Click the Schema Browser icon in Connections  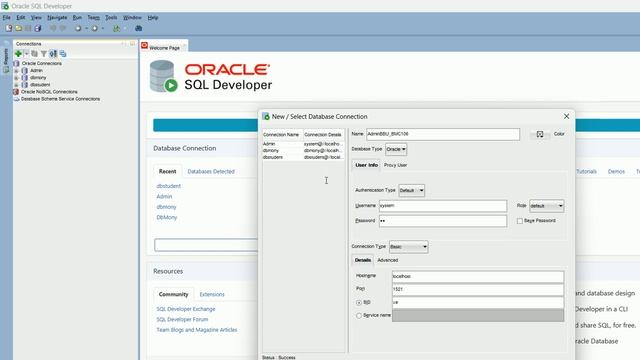(x=53, y=53)
